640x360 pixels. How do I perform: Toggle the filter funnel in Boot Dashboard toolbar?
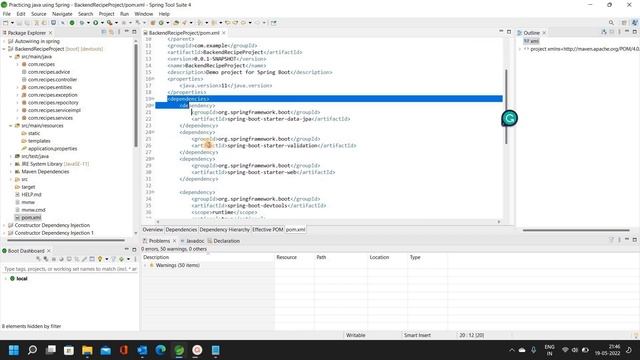pyautogui.click(x=114, y=259)
